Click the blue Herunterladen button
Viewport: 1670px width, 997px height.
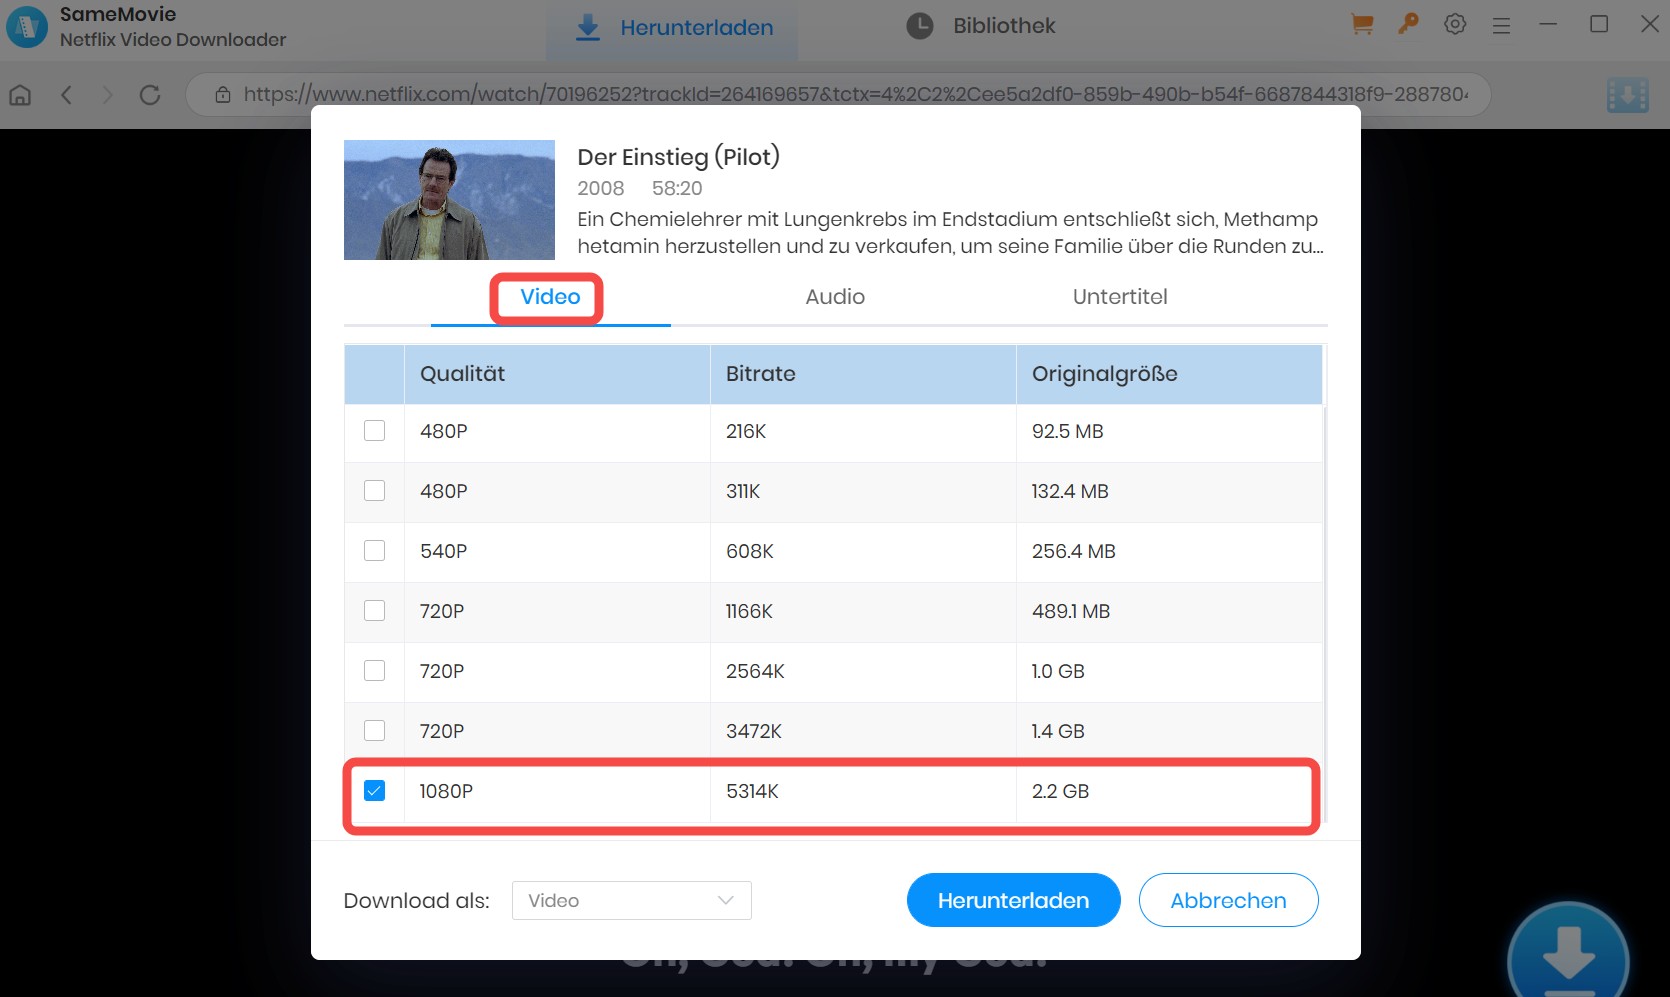(1013, 900)
